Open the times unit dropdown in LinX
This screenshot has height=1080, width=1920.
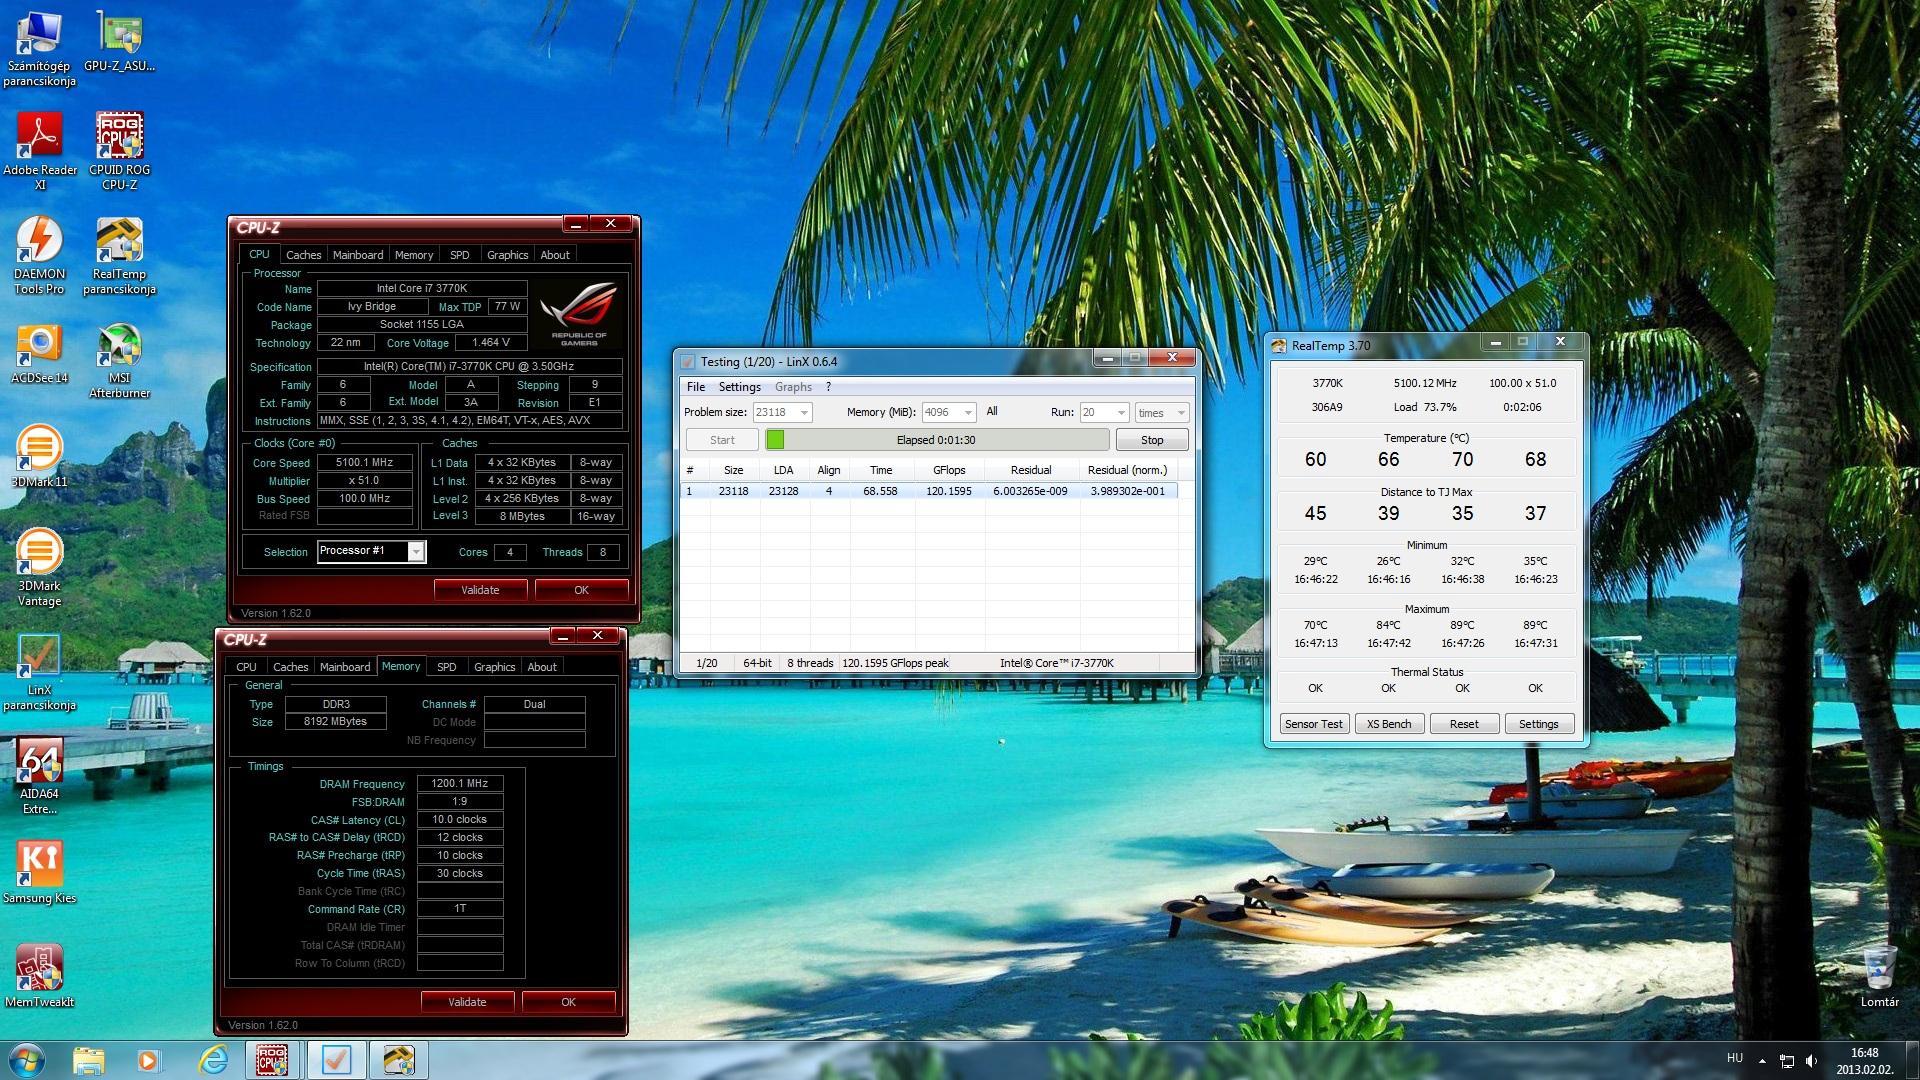point(1180,413)
